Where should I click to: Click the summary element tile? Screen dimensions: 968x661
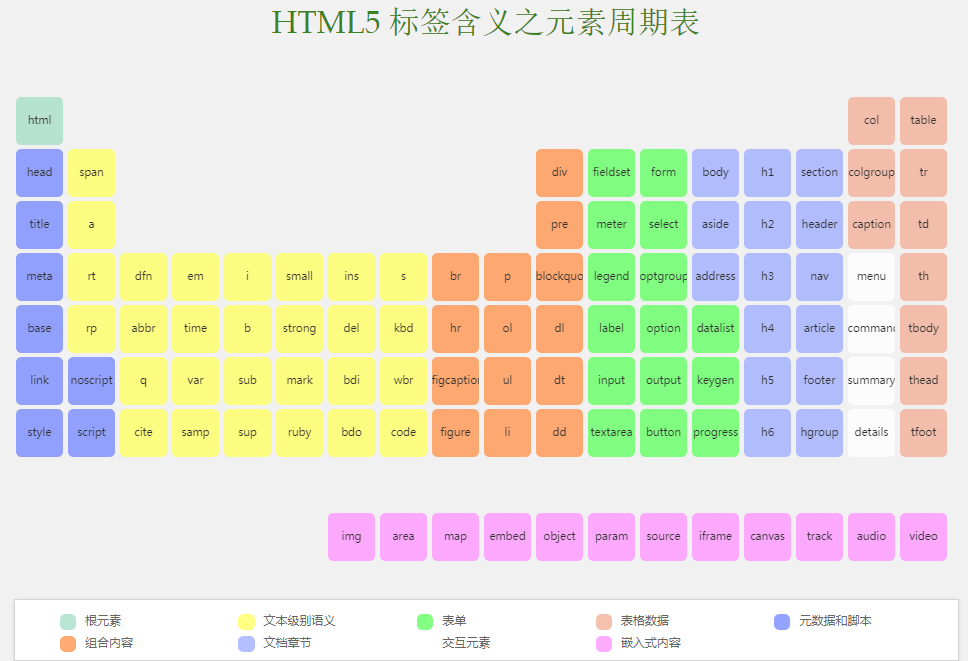[x=871, y=380]
